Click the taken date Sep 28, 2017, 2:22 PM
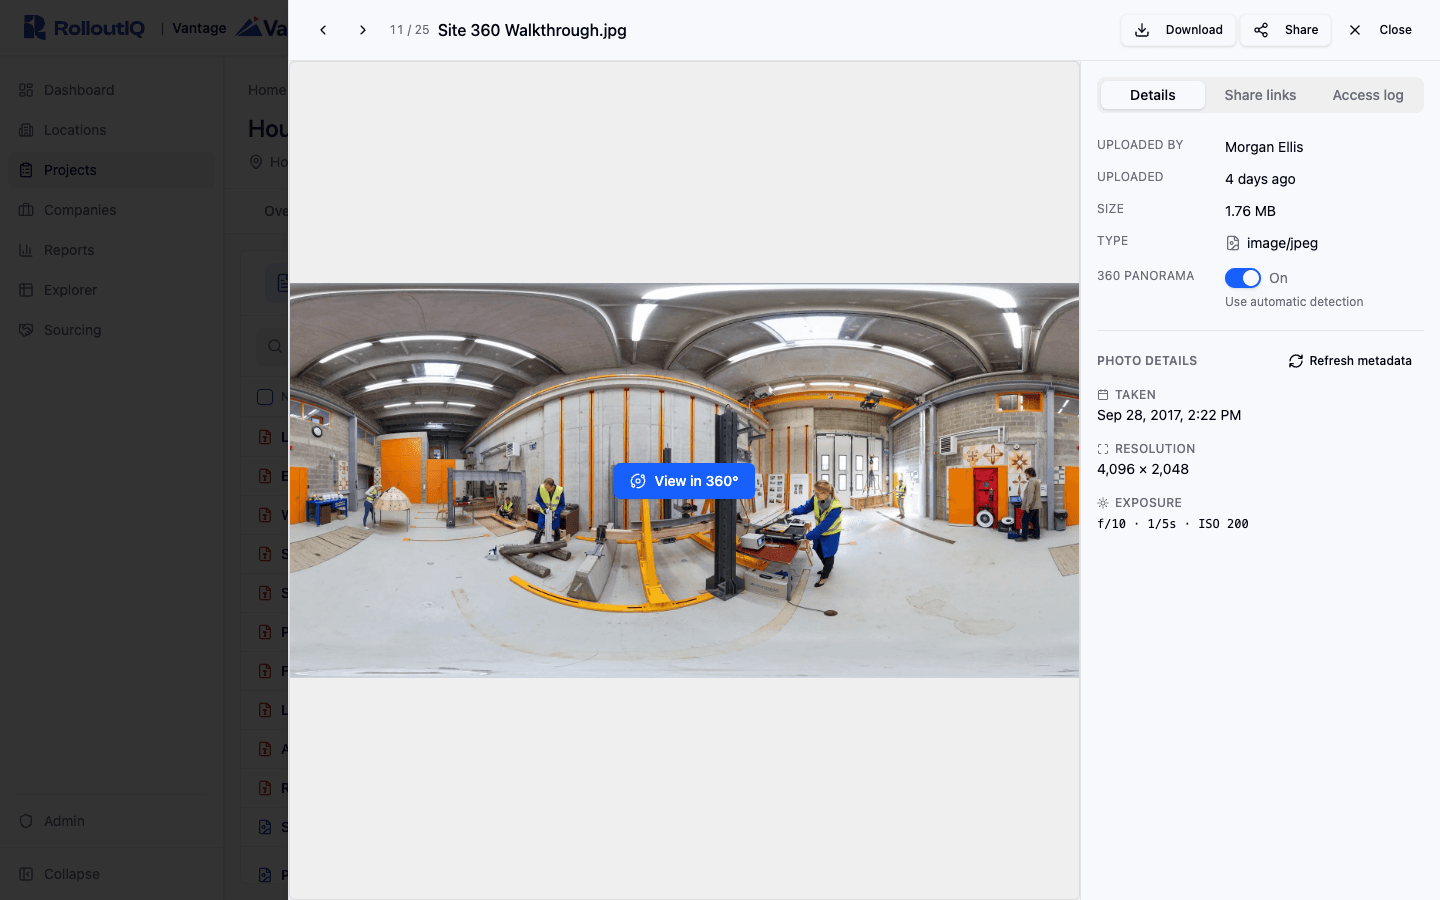Screen dimensions: 1440x900 [1169, 415]
